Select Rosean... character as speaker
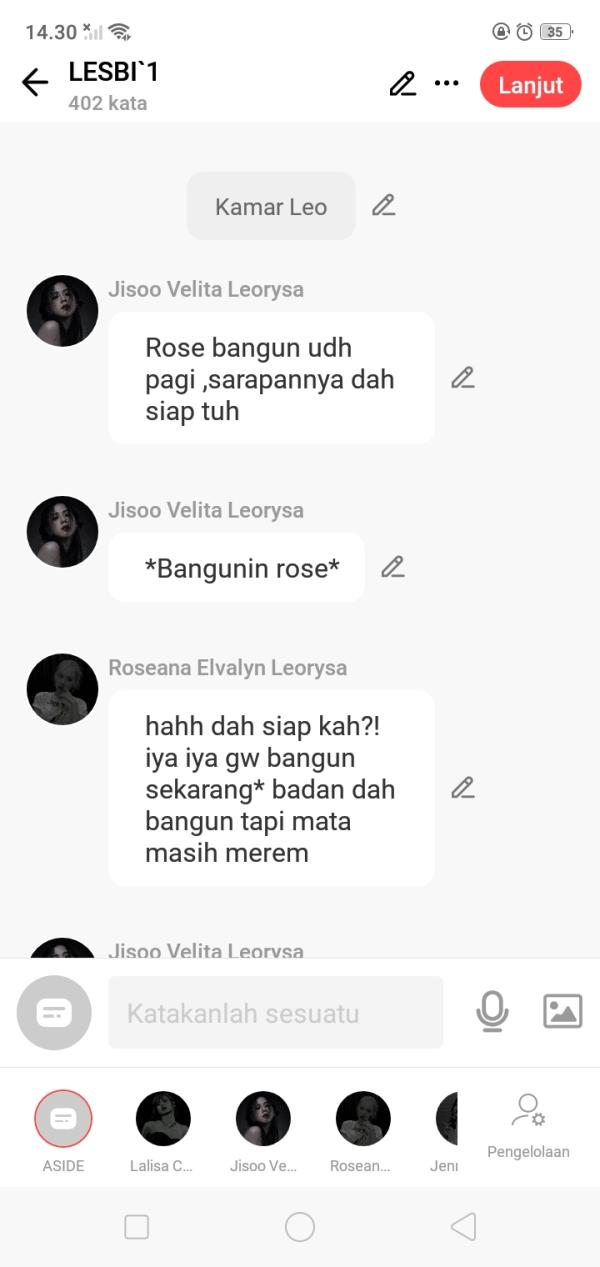This screenshot has width=600, height=1267. click(363, 1130)
